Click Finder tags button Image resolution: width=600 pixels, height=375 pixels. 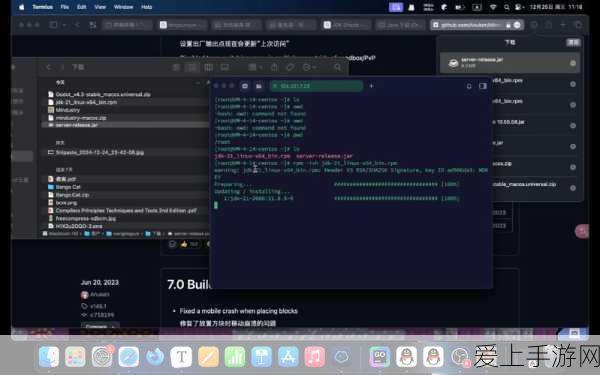[290, 67]
